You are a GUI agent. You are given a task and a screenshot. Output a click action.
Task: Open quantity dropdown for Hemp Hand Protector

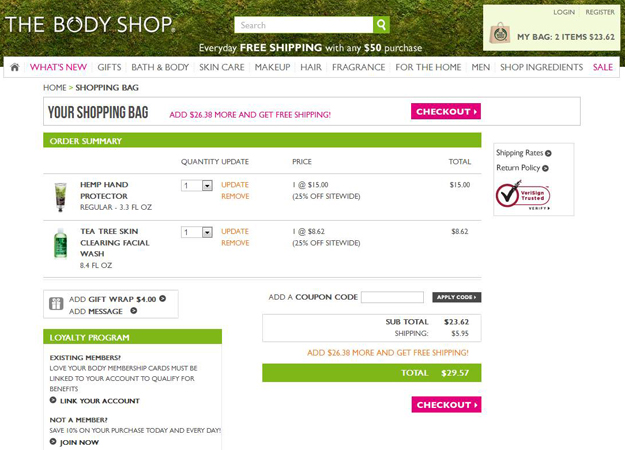(197, 185)
